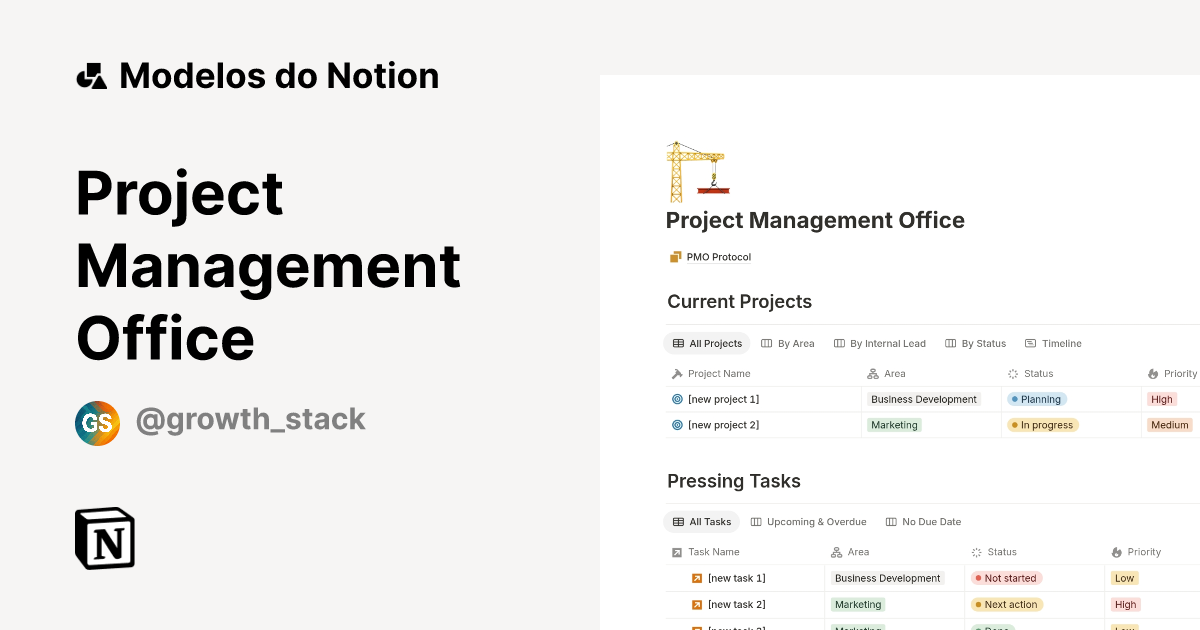Click the Priority flame icon in tasks header
1200x630 pixels.
(x=1118, y=551)
